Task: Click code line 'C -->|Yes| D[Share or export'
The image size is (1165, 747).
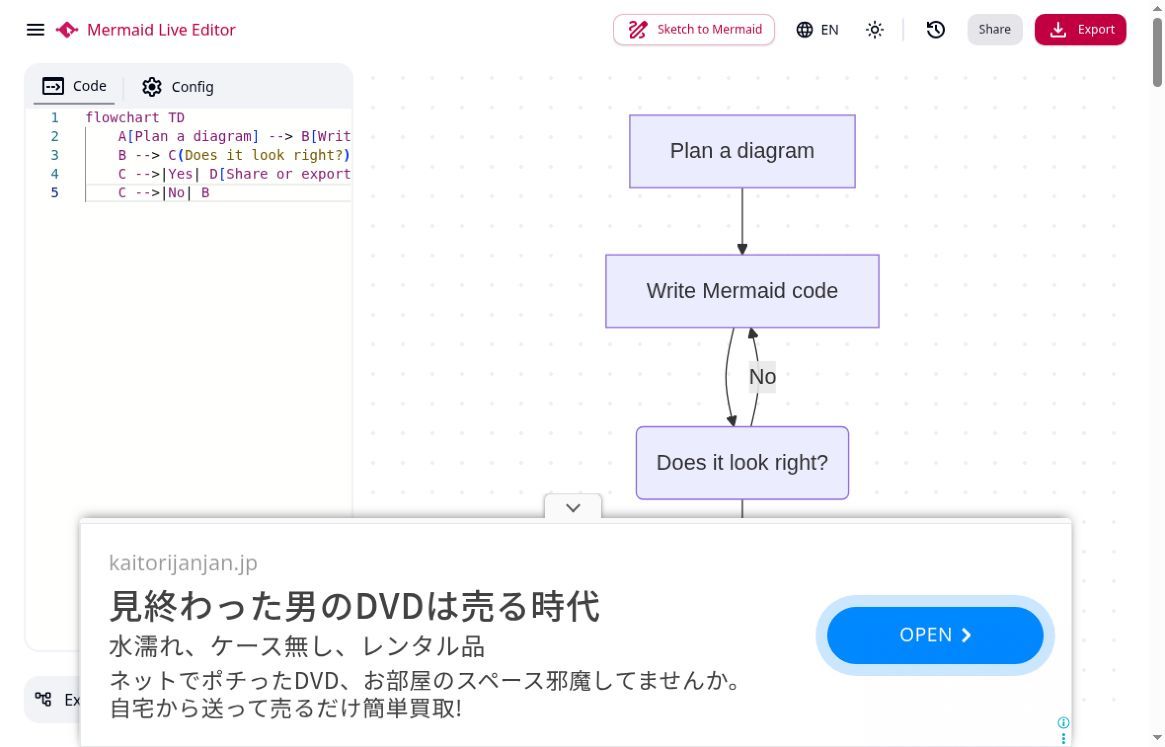Action: 233,174
